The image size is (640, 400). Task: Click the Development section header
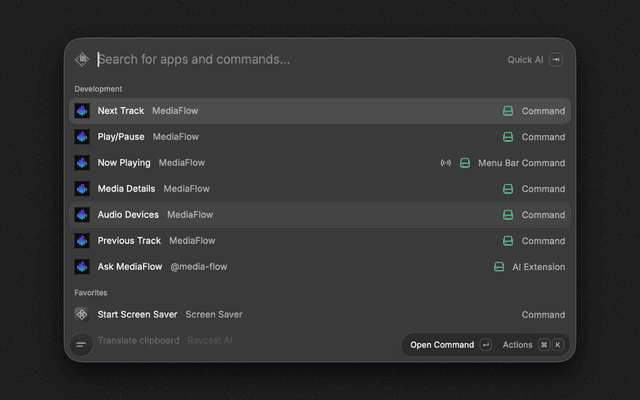[98, 89]
